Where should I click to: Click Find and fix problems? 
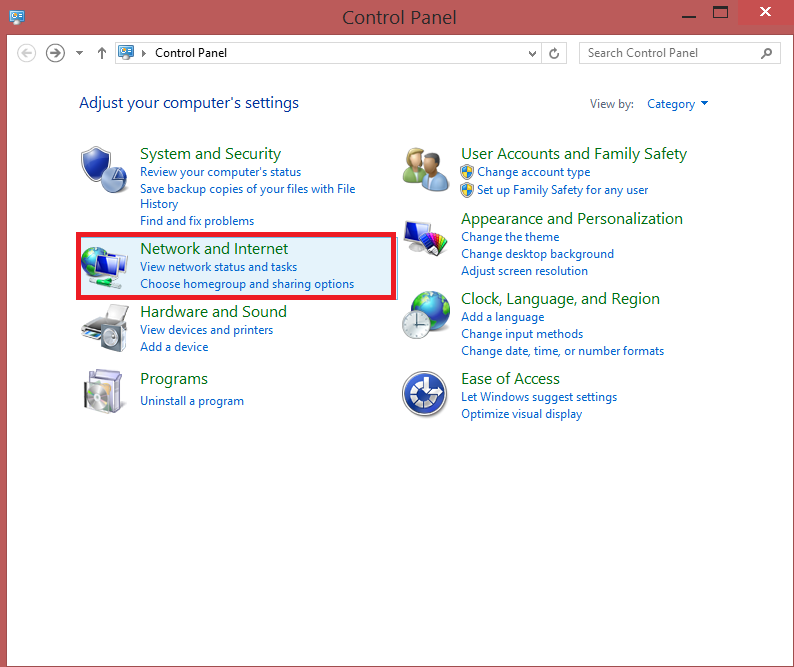197,221
